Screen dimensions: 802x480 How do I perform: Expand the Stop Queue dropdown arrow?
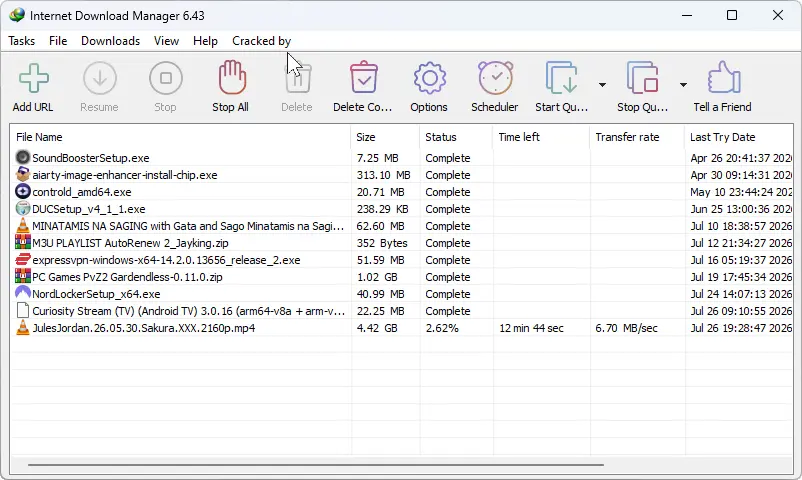pyautogui.click(x=683, y=85)
